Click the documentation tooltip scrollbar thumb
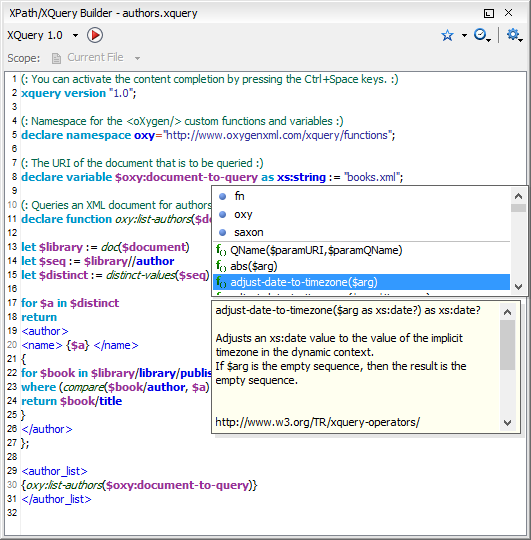The height and width of the screenshot is (540, 531). pyautogui.click(x=507, y=345)
